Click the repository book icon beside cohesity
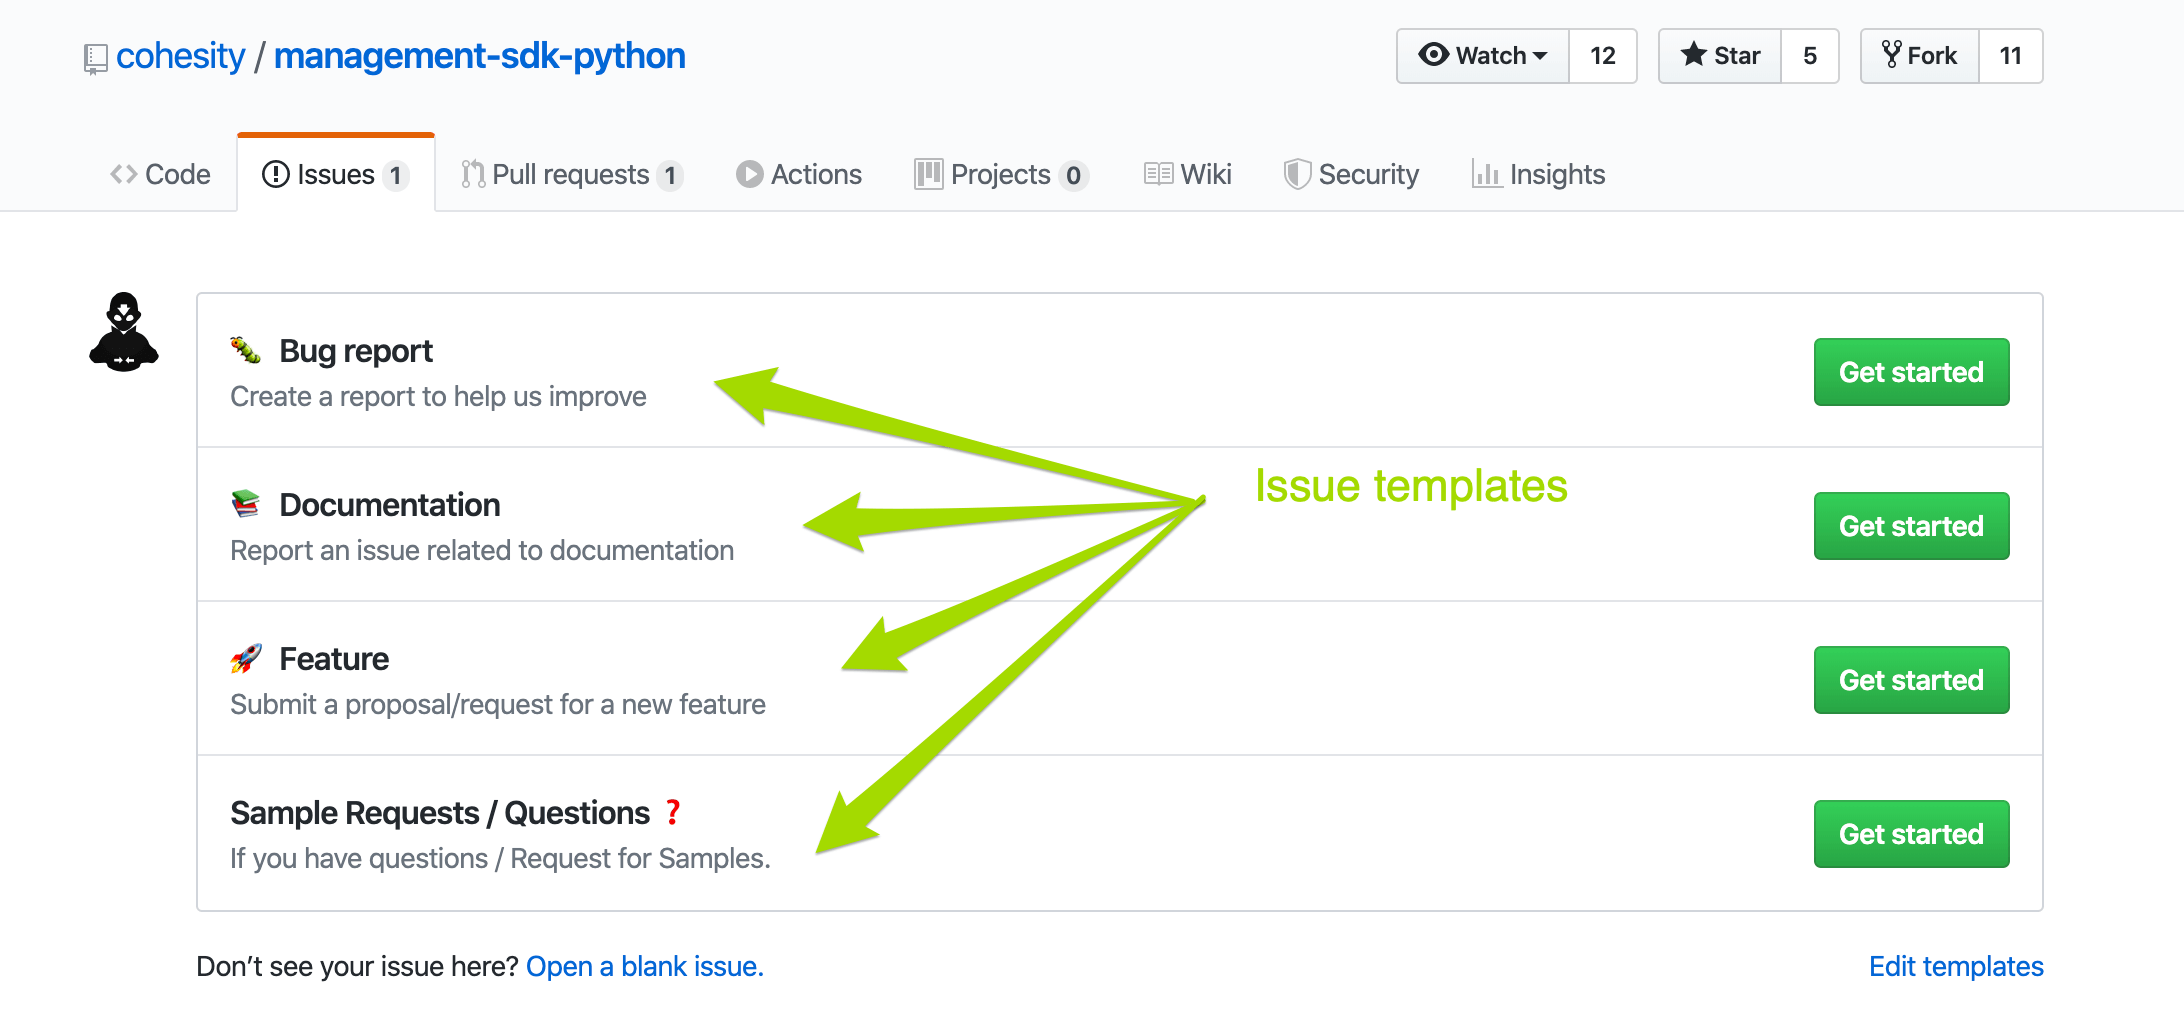 click(95, 59)
